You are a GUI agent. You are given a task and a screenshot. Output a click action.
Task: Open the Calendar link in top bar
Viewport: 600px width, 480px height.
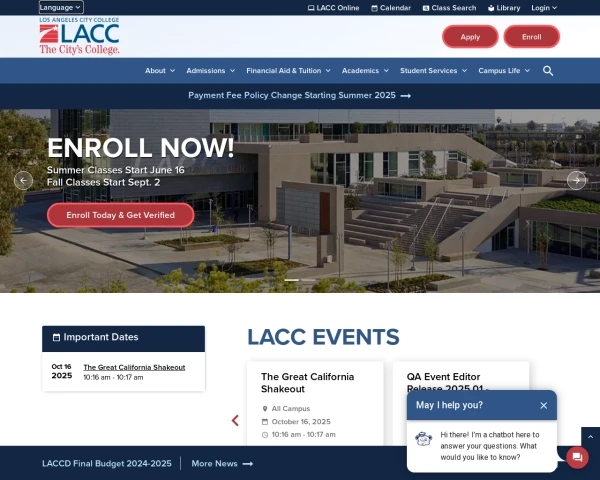(x=391, y=8)
